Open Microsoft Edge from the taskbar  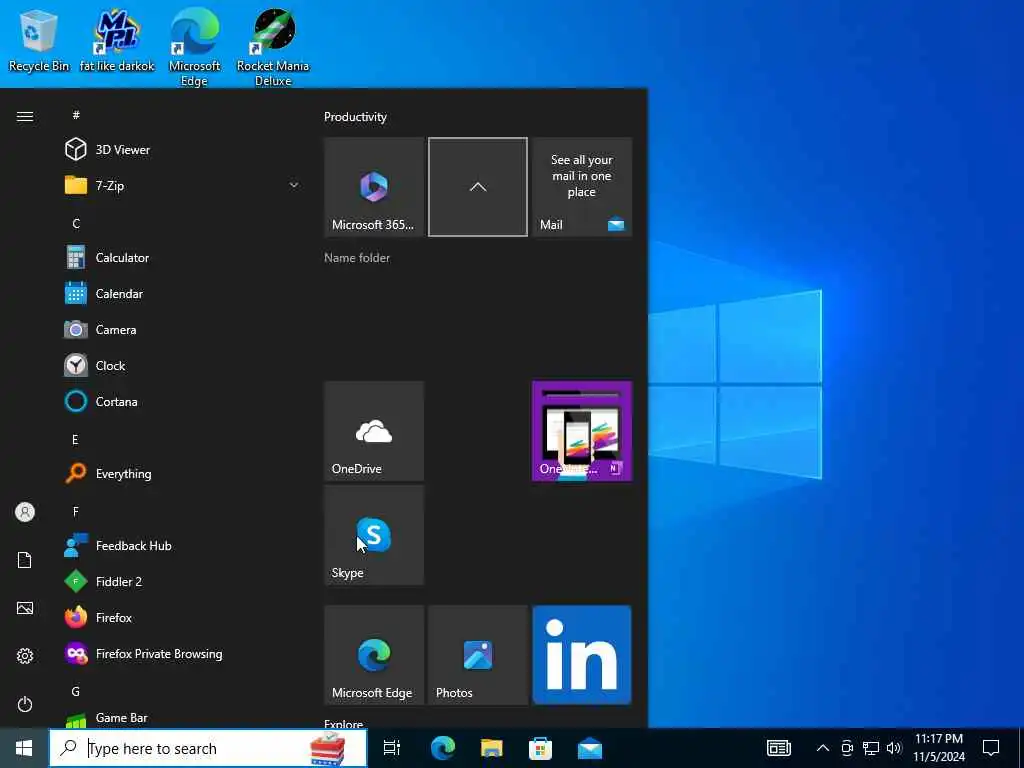442,748
